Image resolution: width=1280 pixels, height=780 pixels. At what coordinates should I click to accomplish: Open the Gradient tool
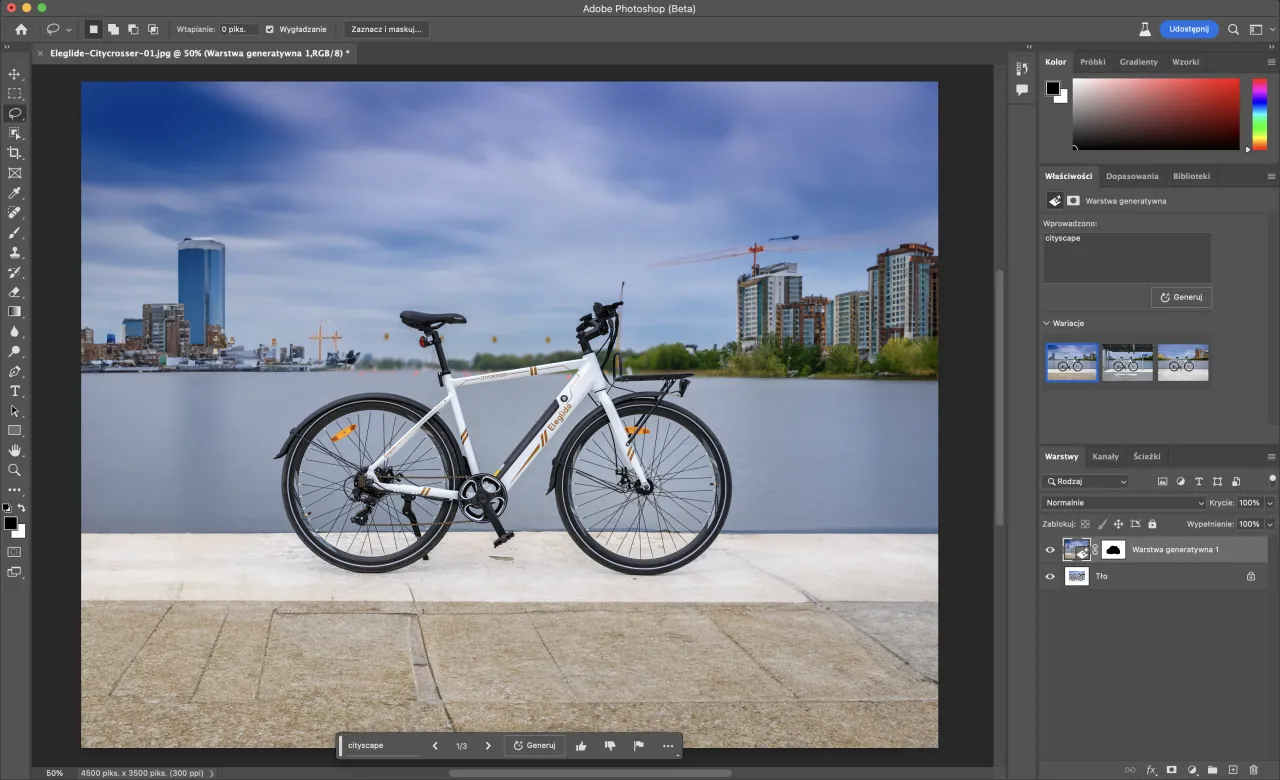(x=15, y=312)
